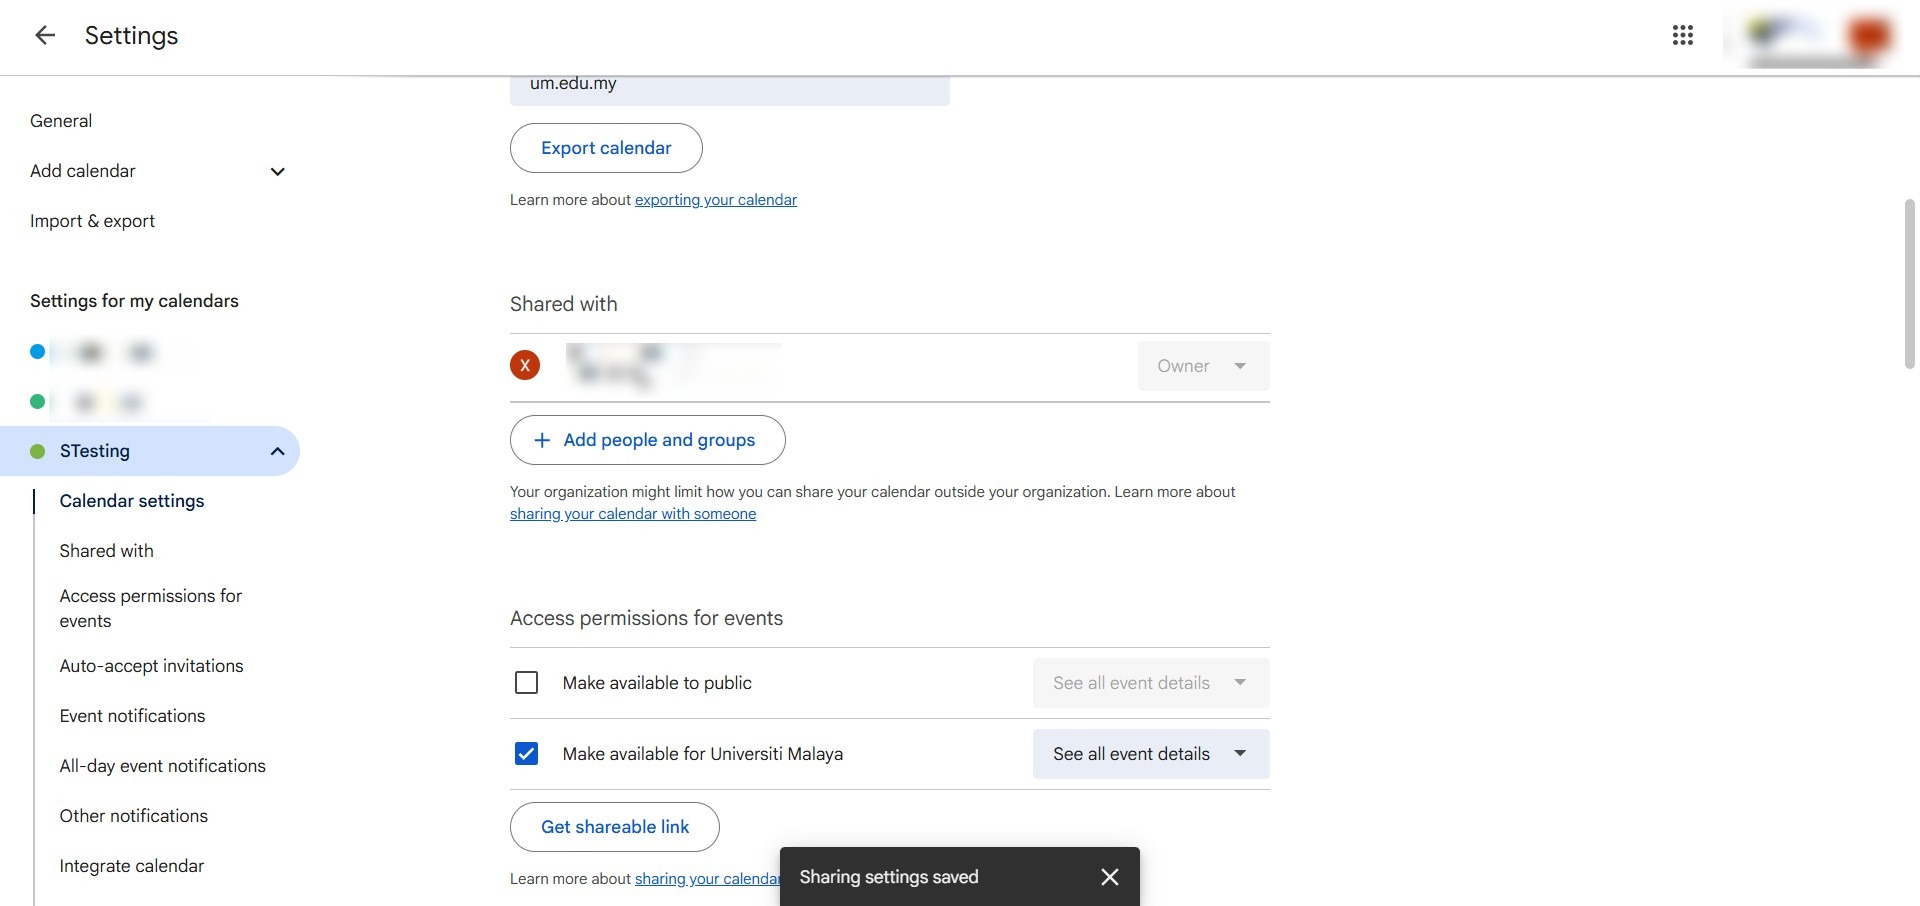
Task: Open the exporting your calendar link
Action: [x=715, y=200]
